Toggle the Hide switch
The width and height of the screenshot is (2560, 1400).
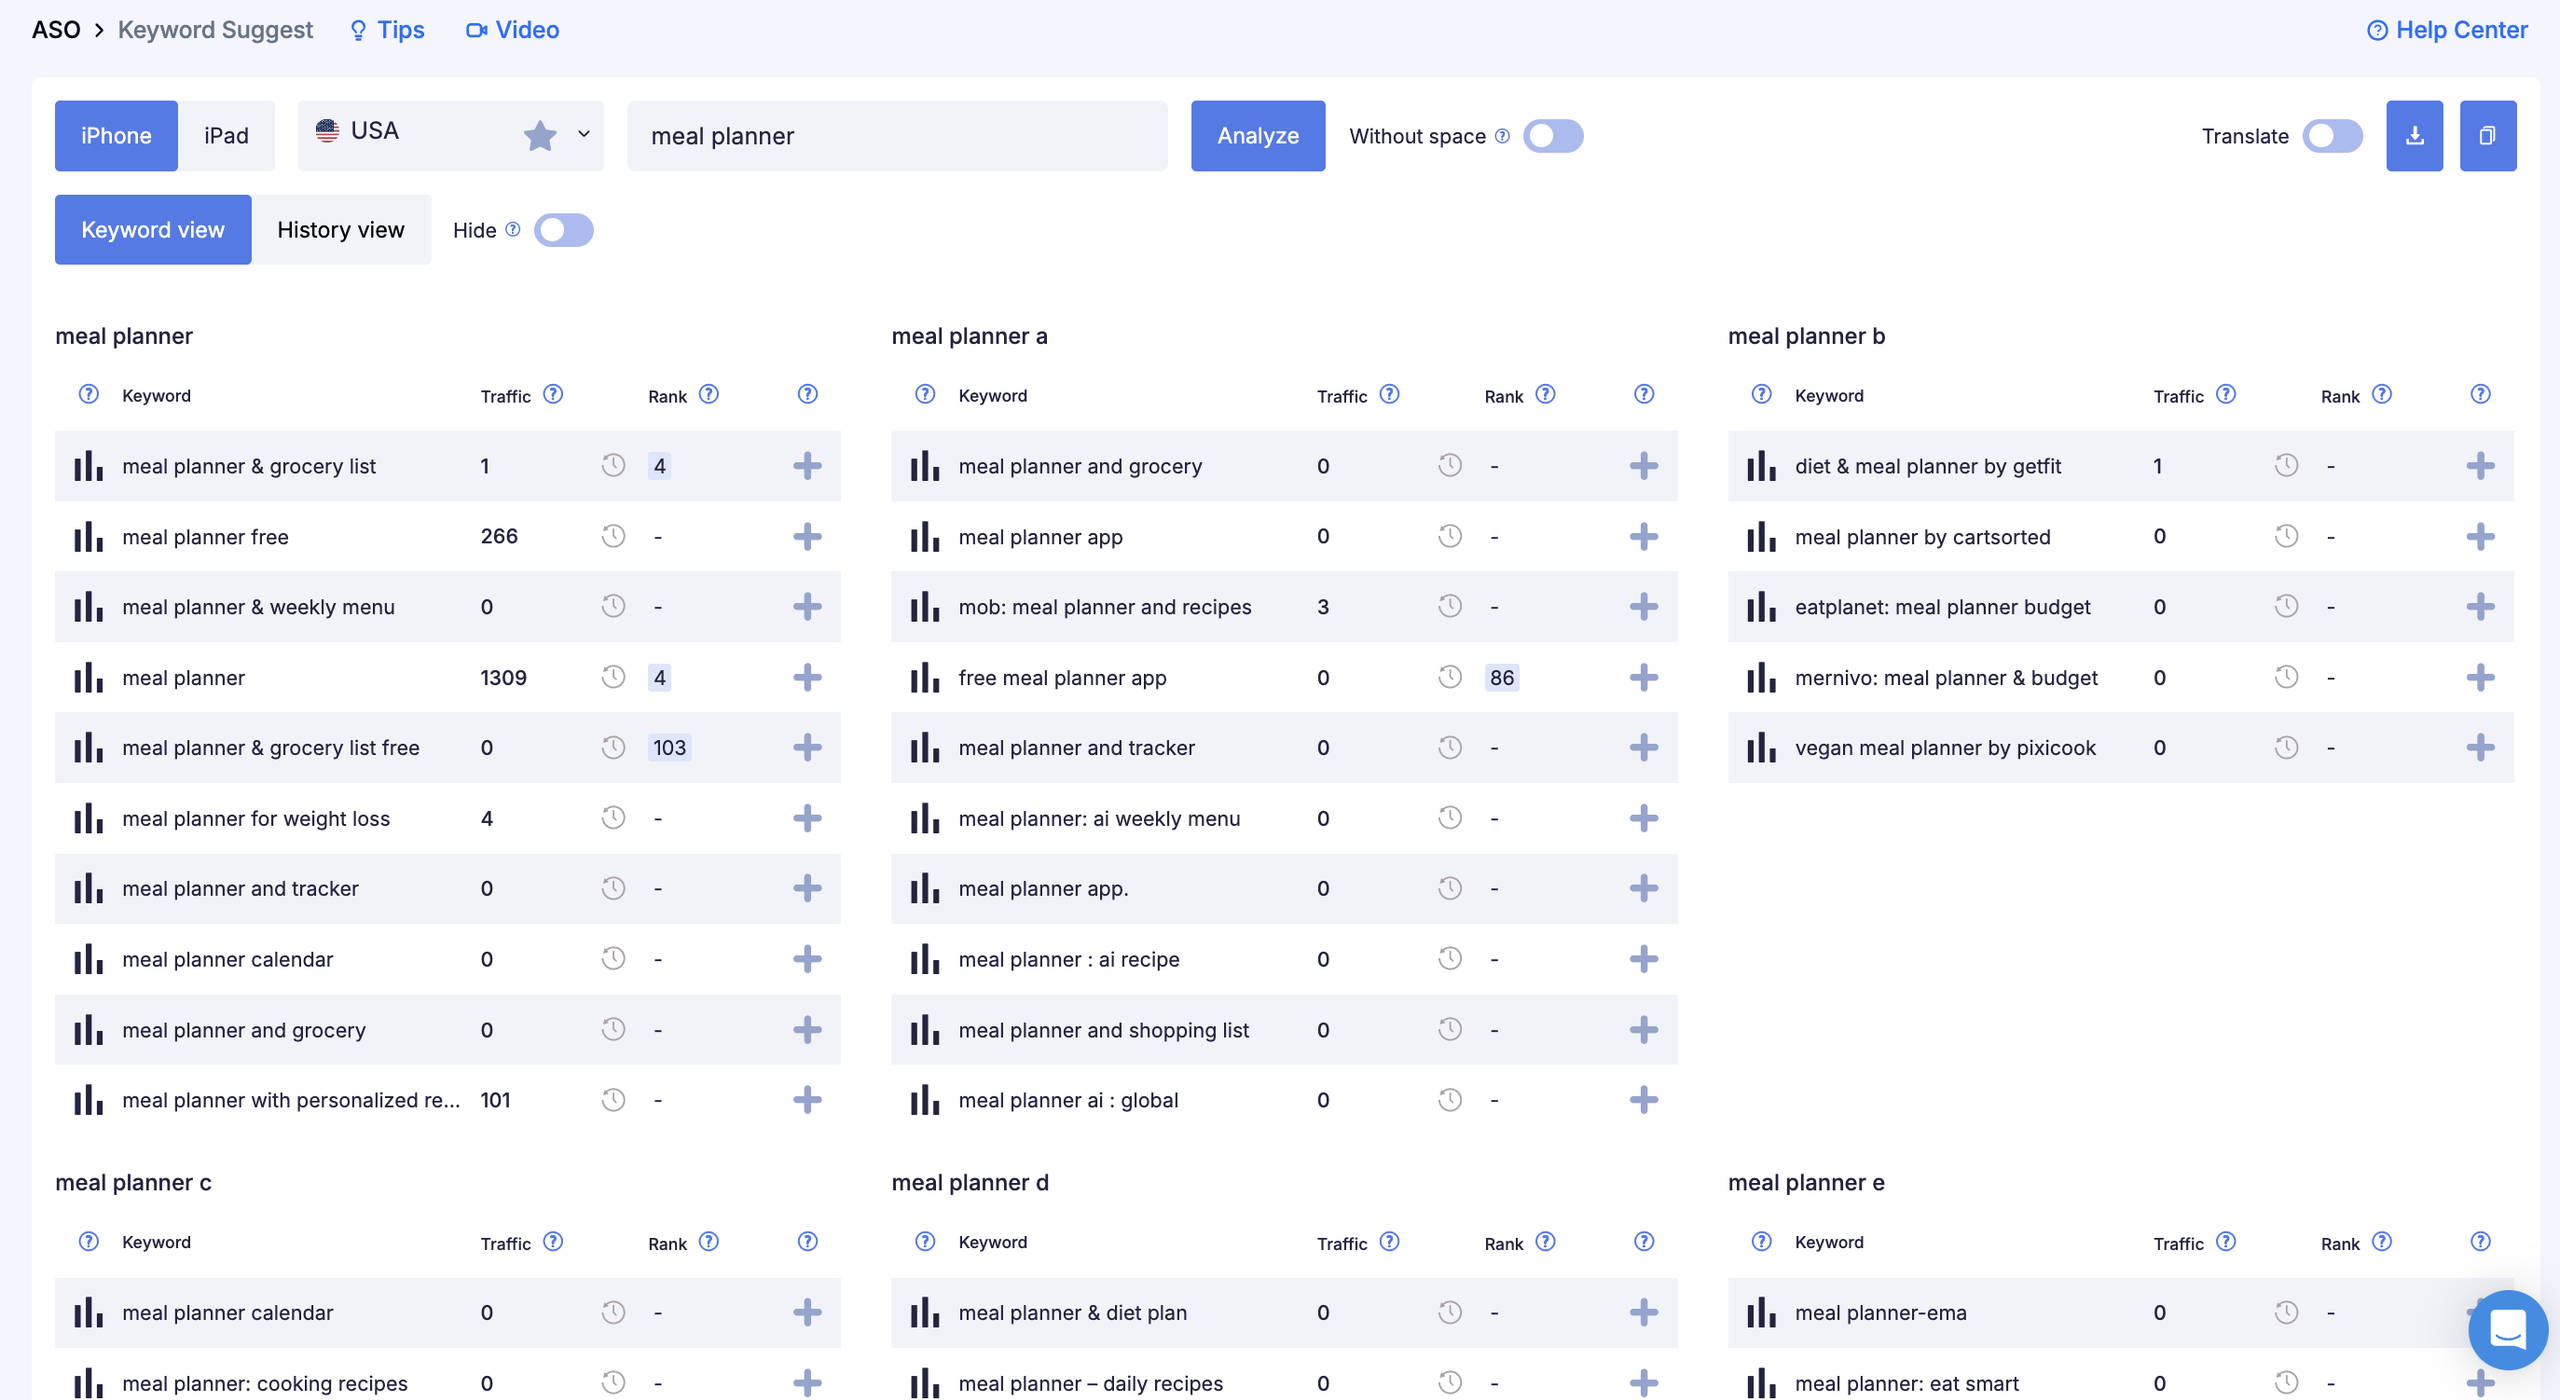tap(564, 230)
